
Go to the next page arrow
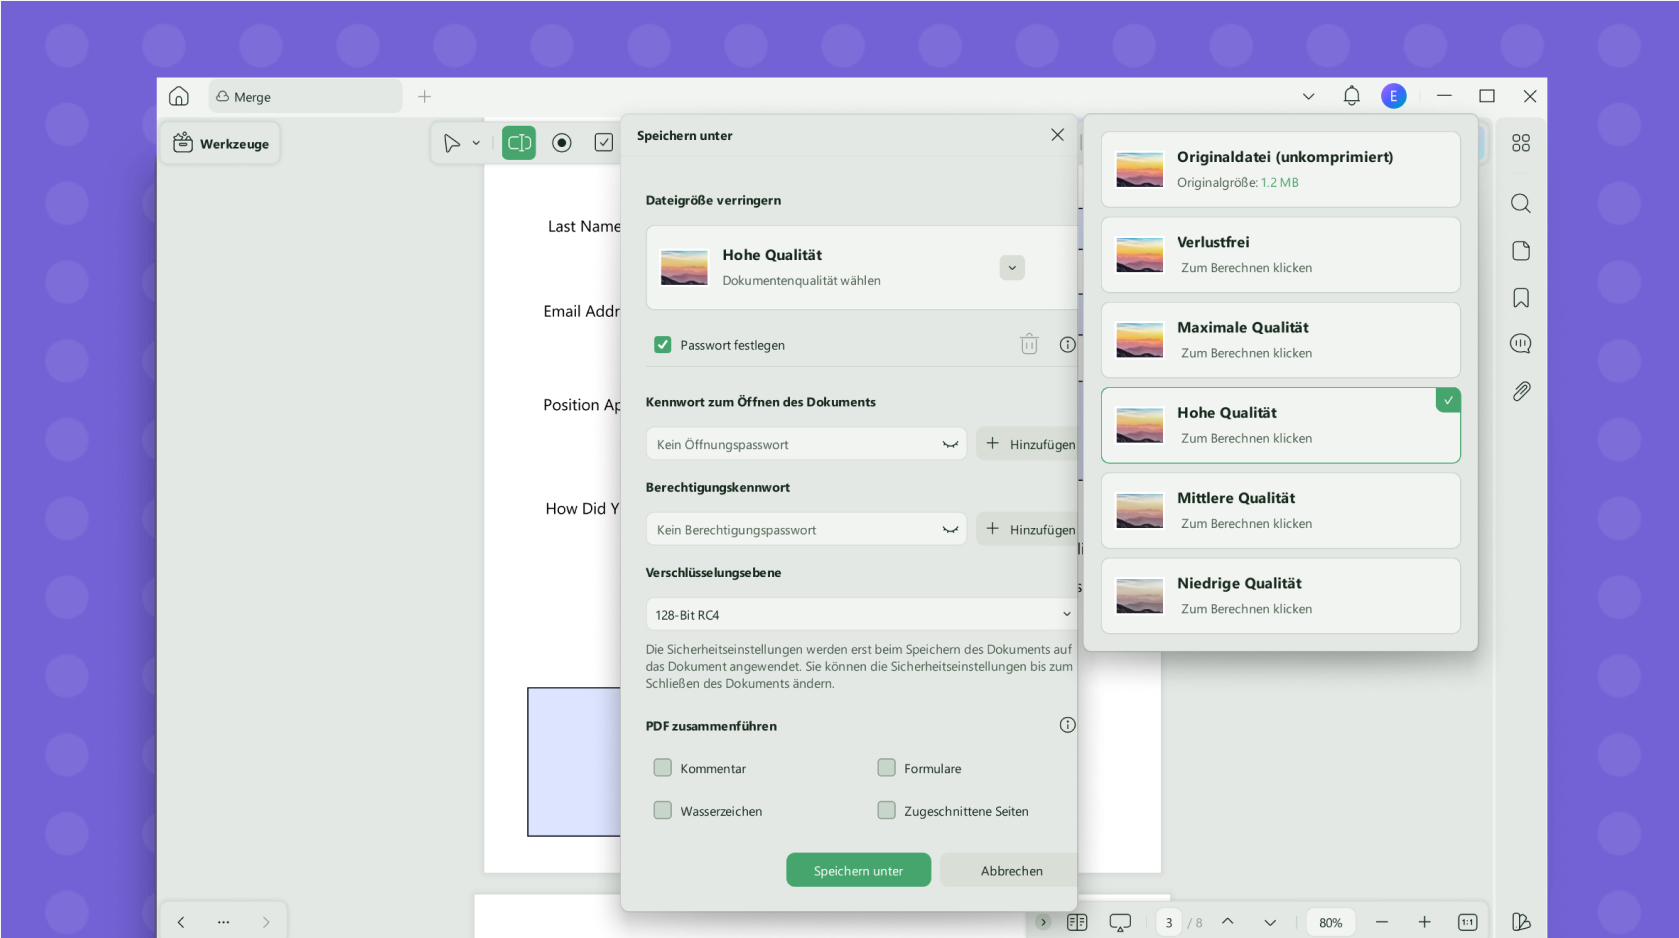pyautogui.click(x=1270, y=922)
